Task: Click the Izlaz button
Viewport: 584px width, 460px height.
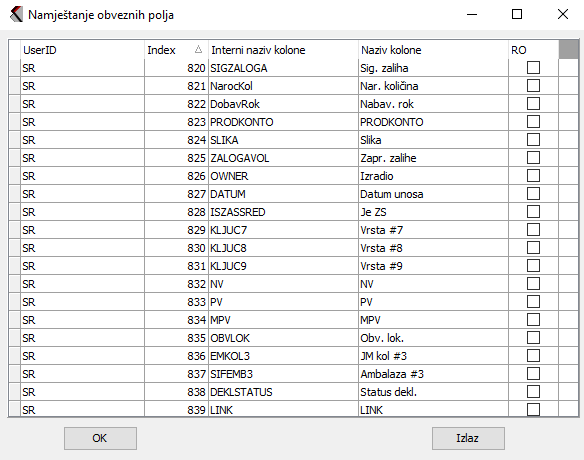Action: (x=468, y=438)
